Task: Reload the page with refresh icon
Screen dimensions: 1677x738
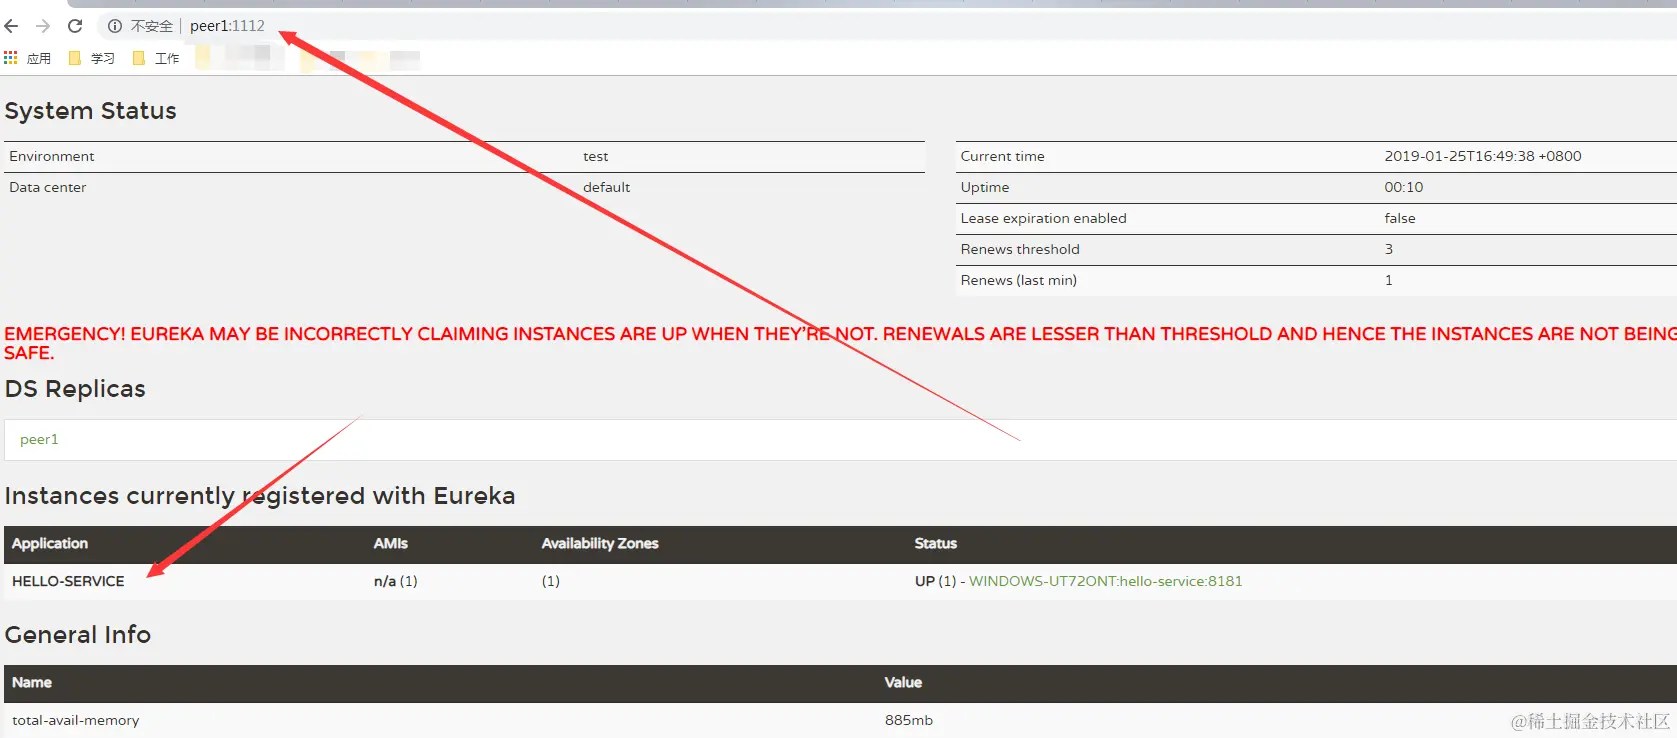Action: pos(75,26)
